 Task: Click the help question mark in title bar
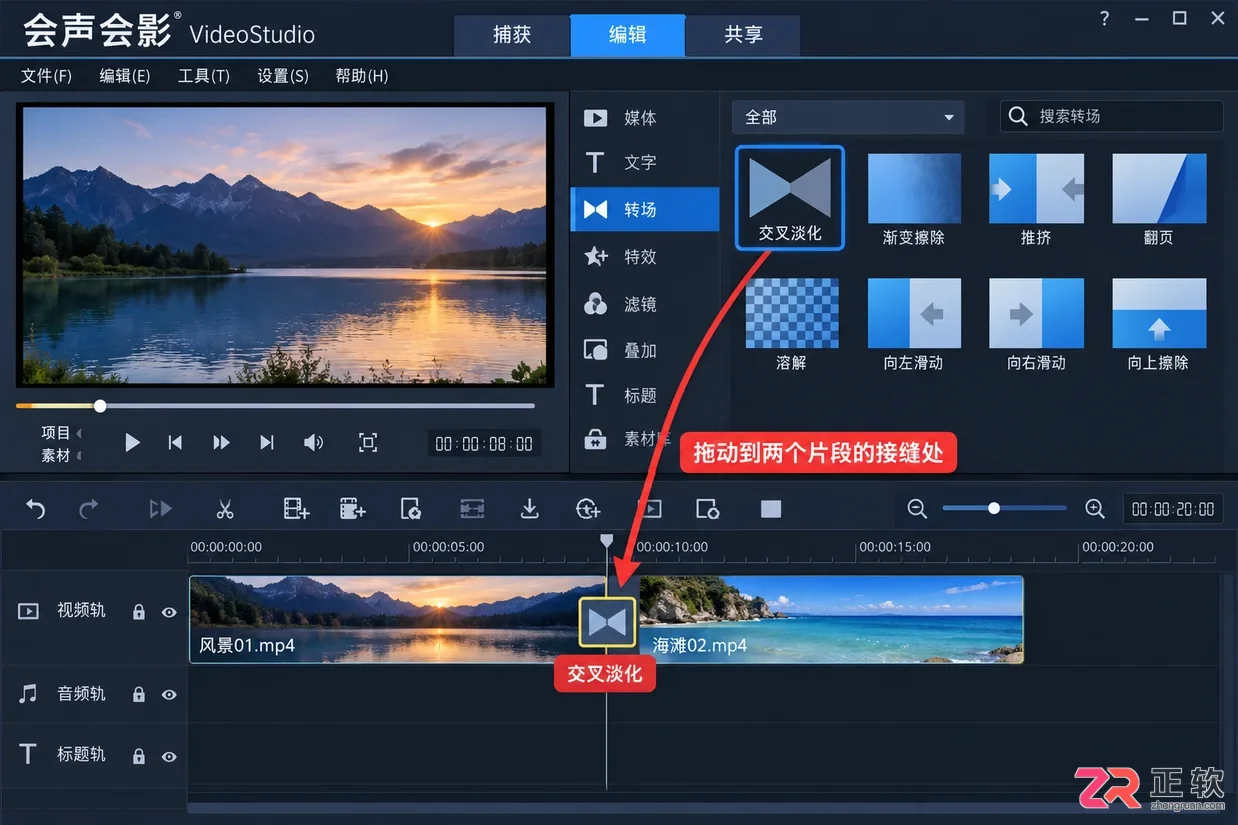click(1104, 18)
